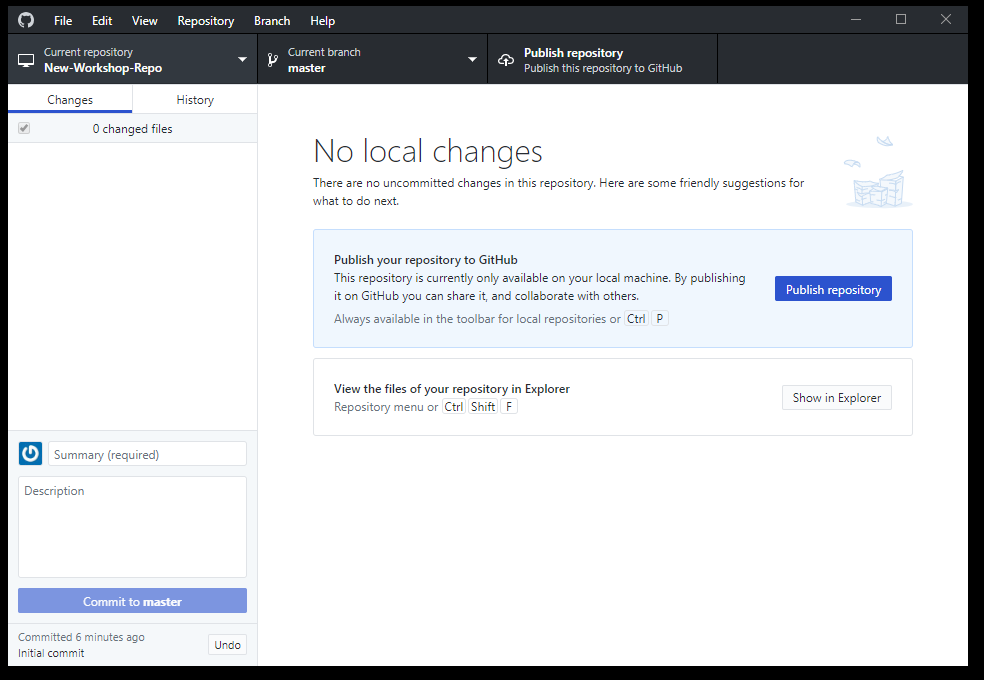
Task: Open the Repository menu
Action: (205, 20)
